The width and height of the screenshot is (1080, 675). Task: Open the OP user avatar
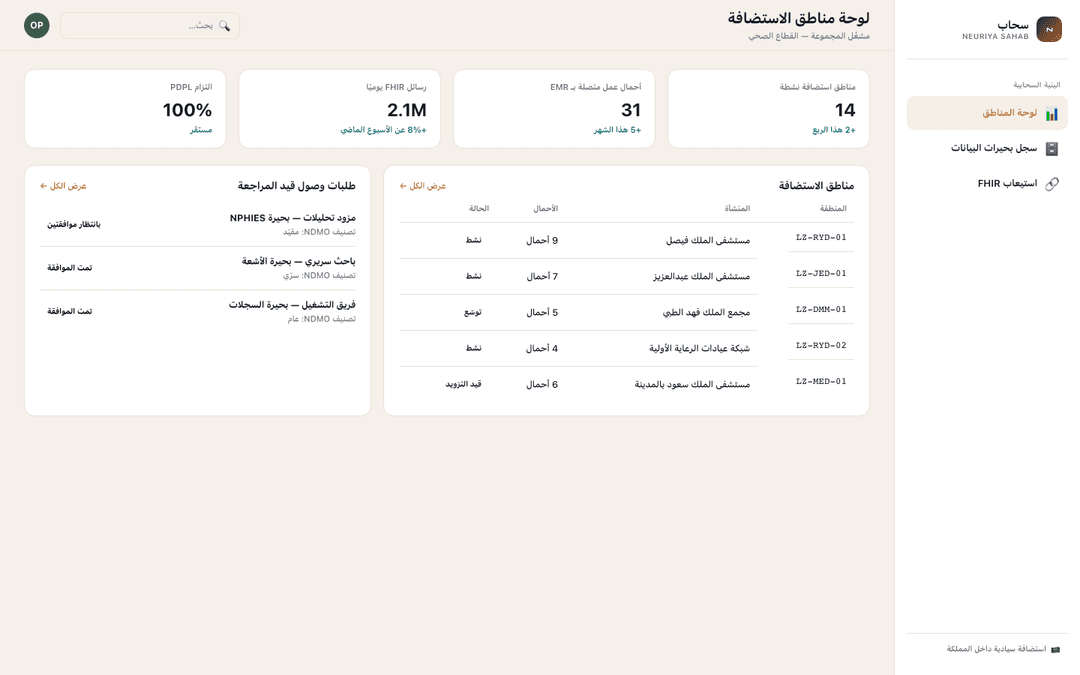click(x=37, y=25)
